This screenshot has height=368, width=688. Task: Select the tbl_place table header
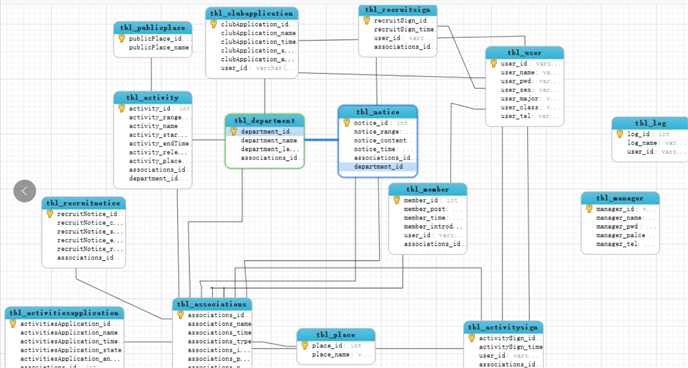[x=336, y=335]
